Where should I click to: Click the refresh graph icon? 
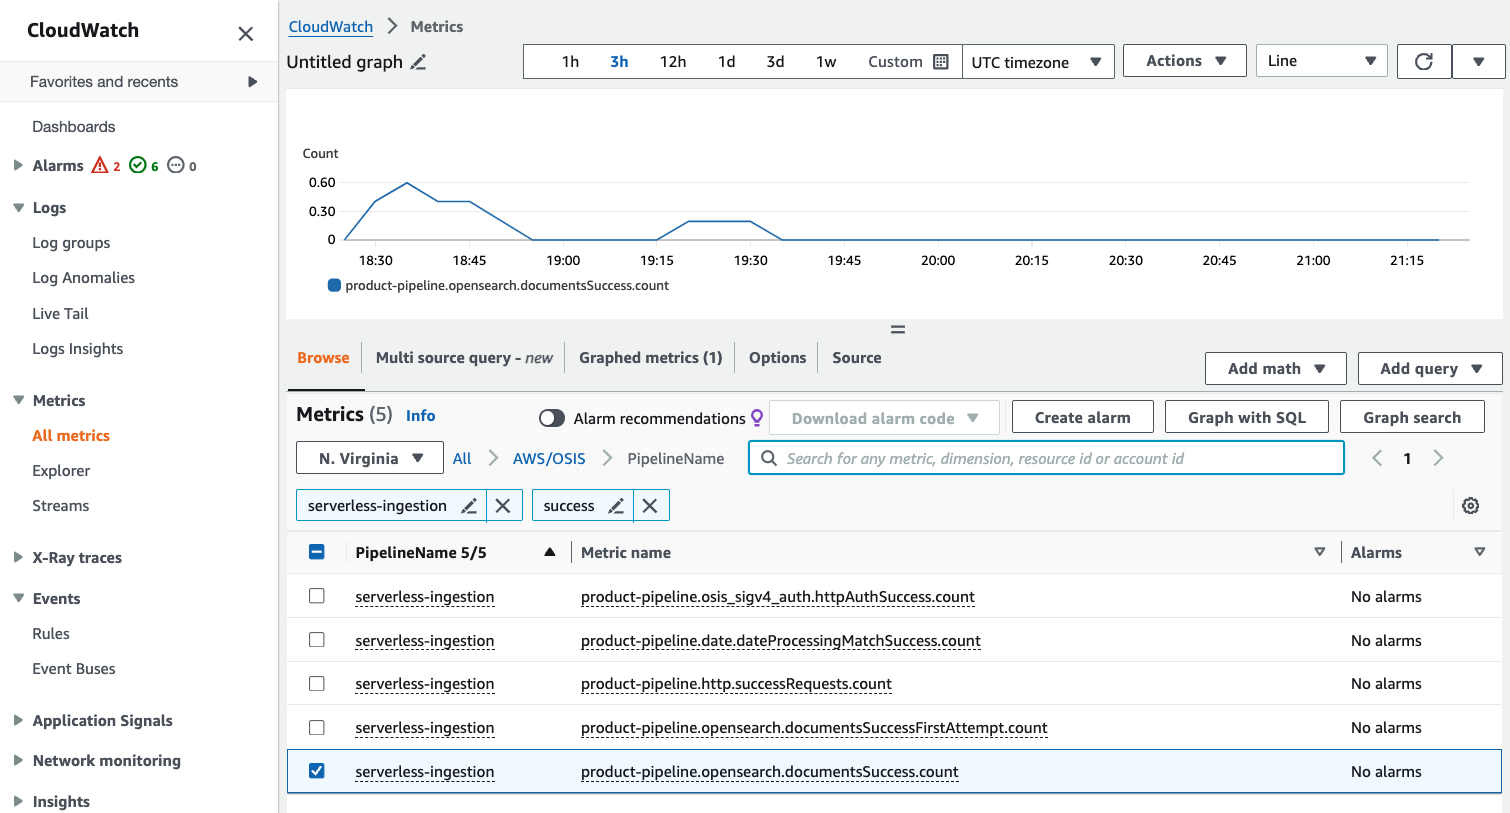(1423, 62)
